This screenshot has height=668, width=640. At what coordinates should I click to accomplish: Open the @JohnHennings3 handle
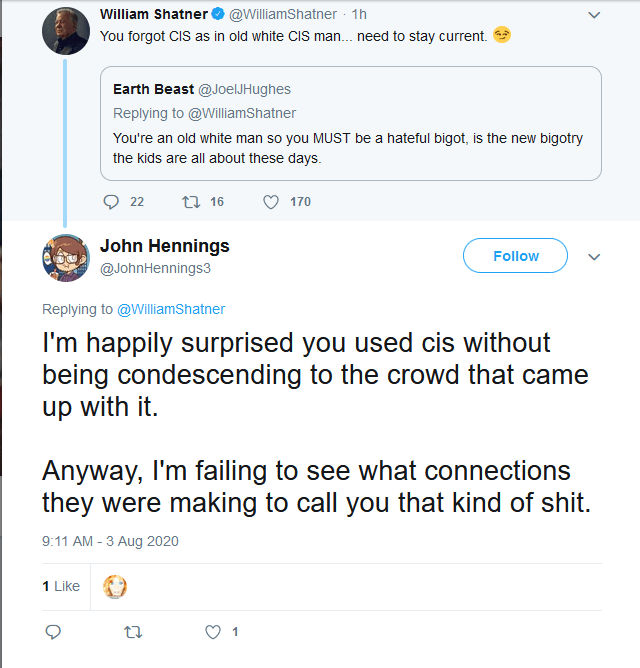coord(155,268)
